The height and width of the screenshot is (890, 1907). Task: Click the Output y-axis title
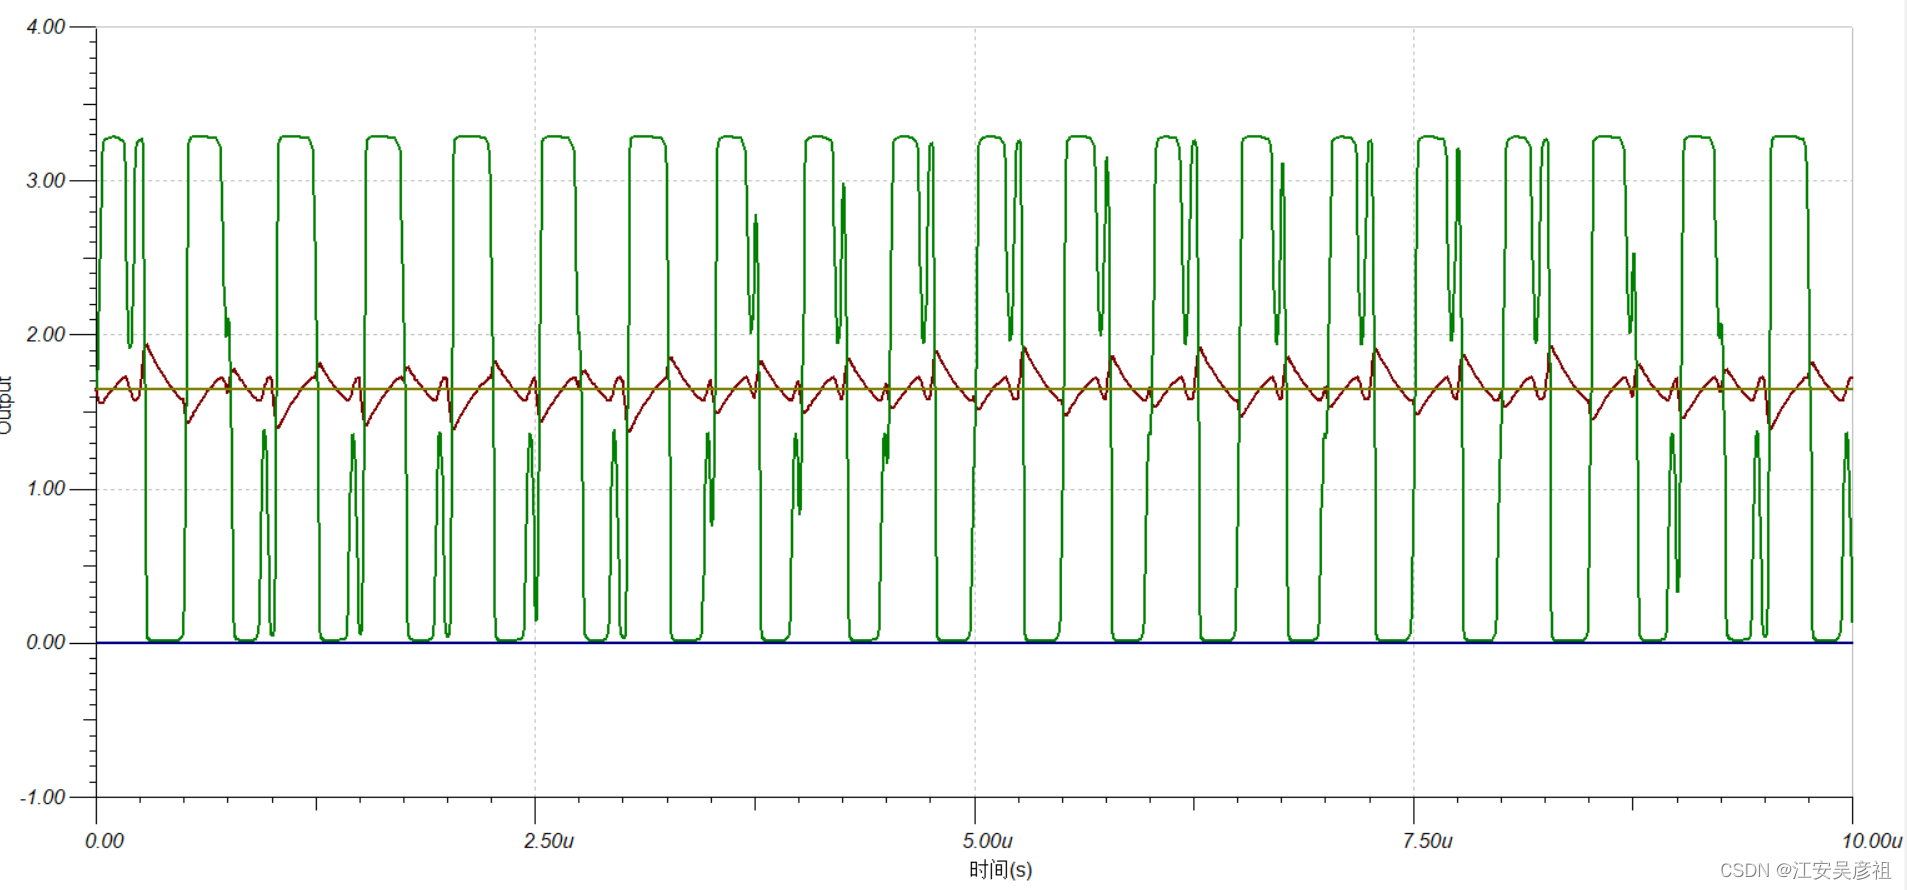(x=5, y=404)
